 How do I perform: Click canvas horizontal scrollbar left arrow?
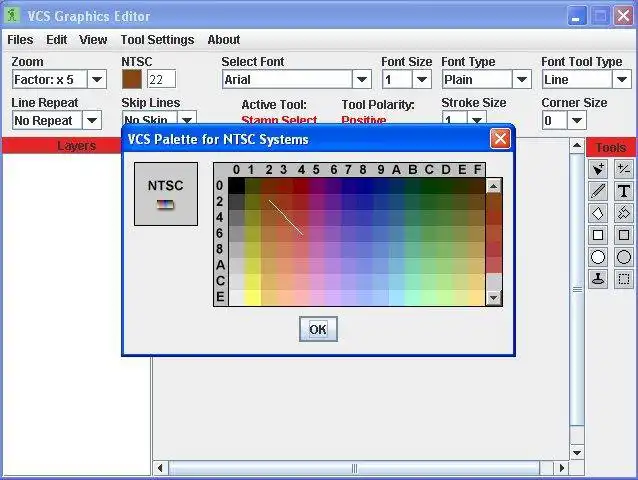point(160,468)
